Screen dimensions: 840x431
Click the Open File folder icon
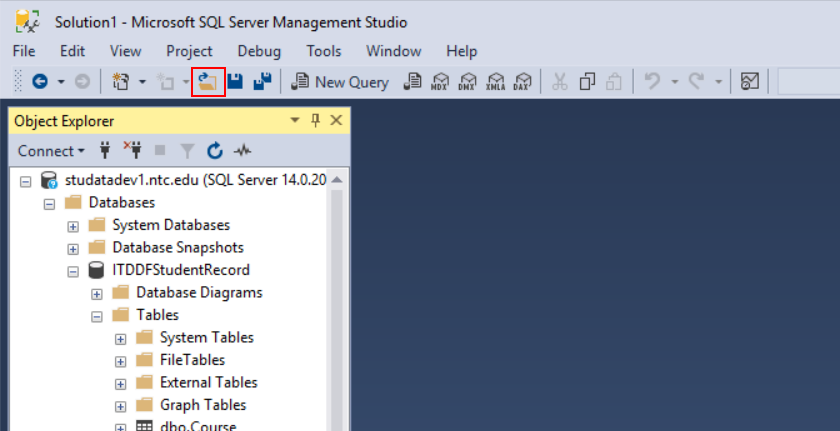coord(208,82)
